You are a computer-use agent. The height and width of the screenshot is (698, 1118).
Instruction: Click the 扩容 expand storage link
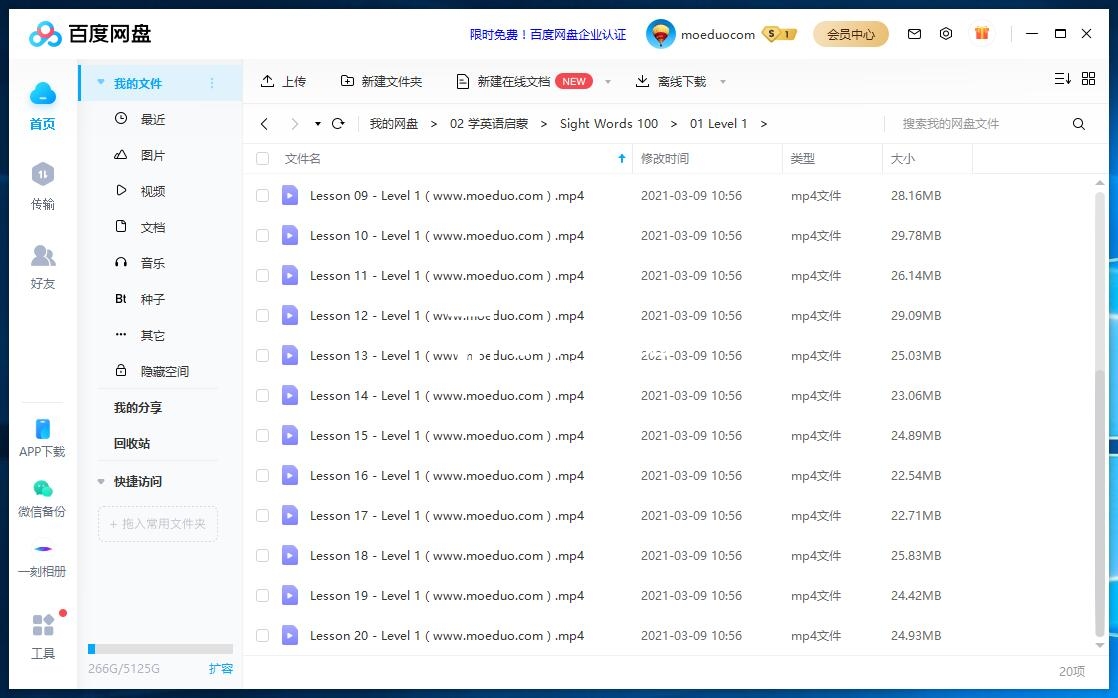coord(221,668)
